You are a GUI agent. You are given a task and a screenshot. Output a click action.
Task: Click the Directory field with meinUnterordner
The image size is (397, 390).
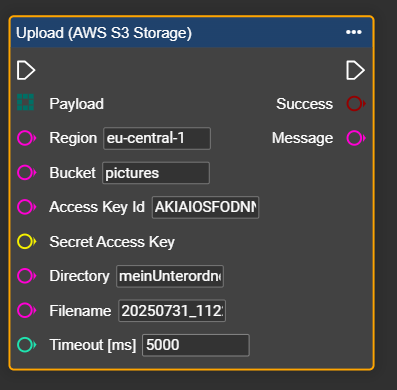click(x=170, y=276)
